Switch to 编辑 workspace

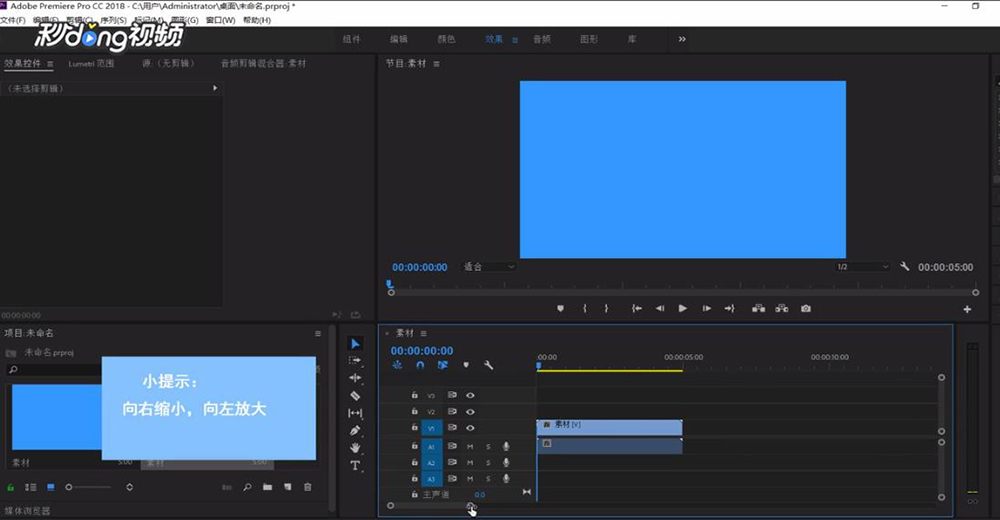[x=399, y=39]
